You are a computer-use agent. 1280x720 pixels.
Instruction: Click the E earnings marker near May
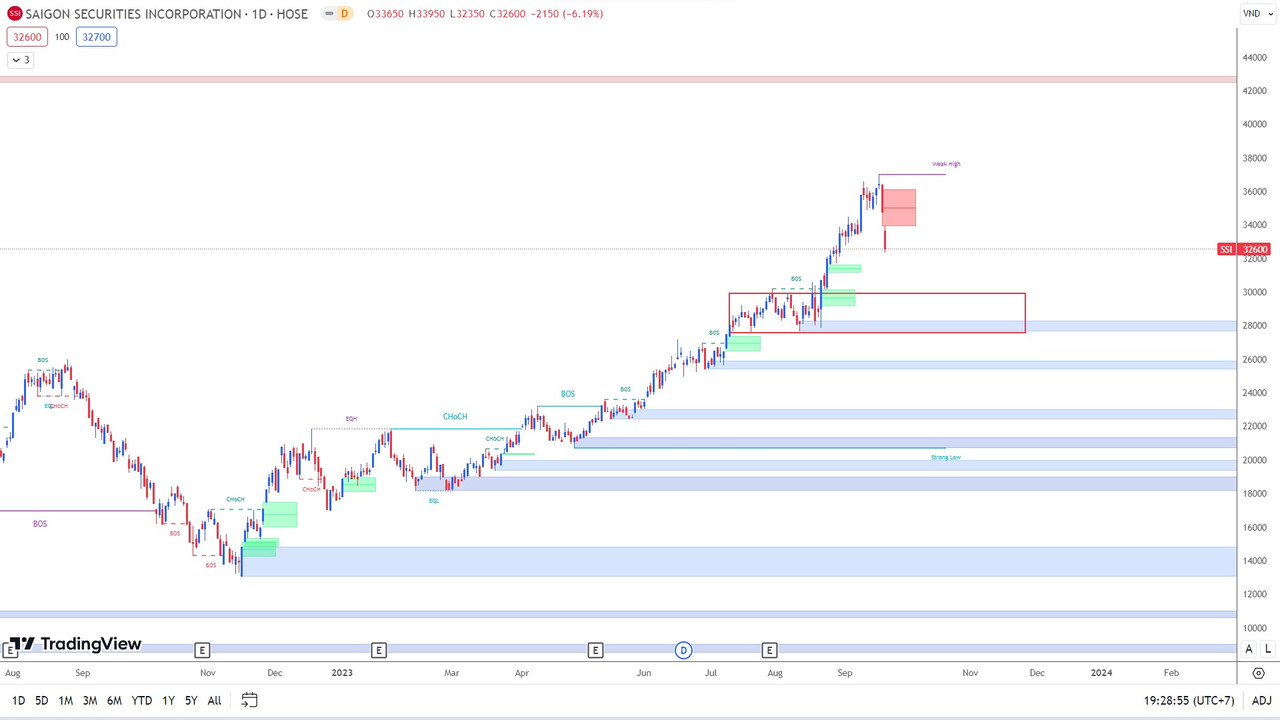(595, 650)
